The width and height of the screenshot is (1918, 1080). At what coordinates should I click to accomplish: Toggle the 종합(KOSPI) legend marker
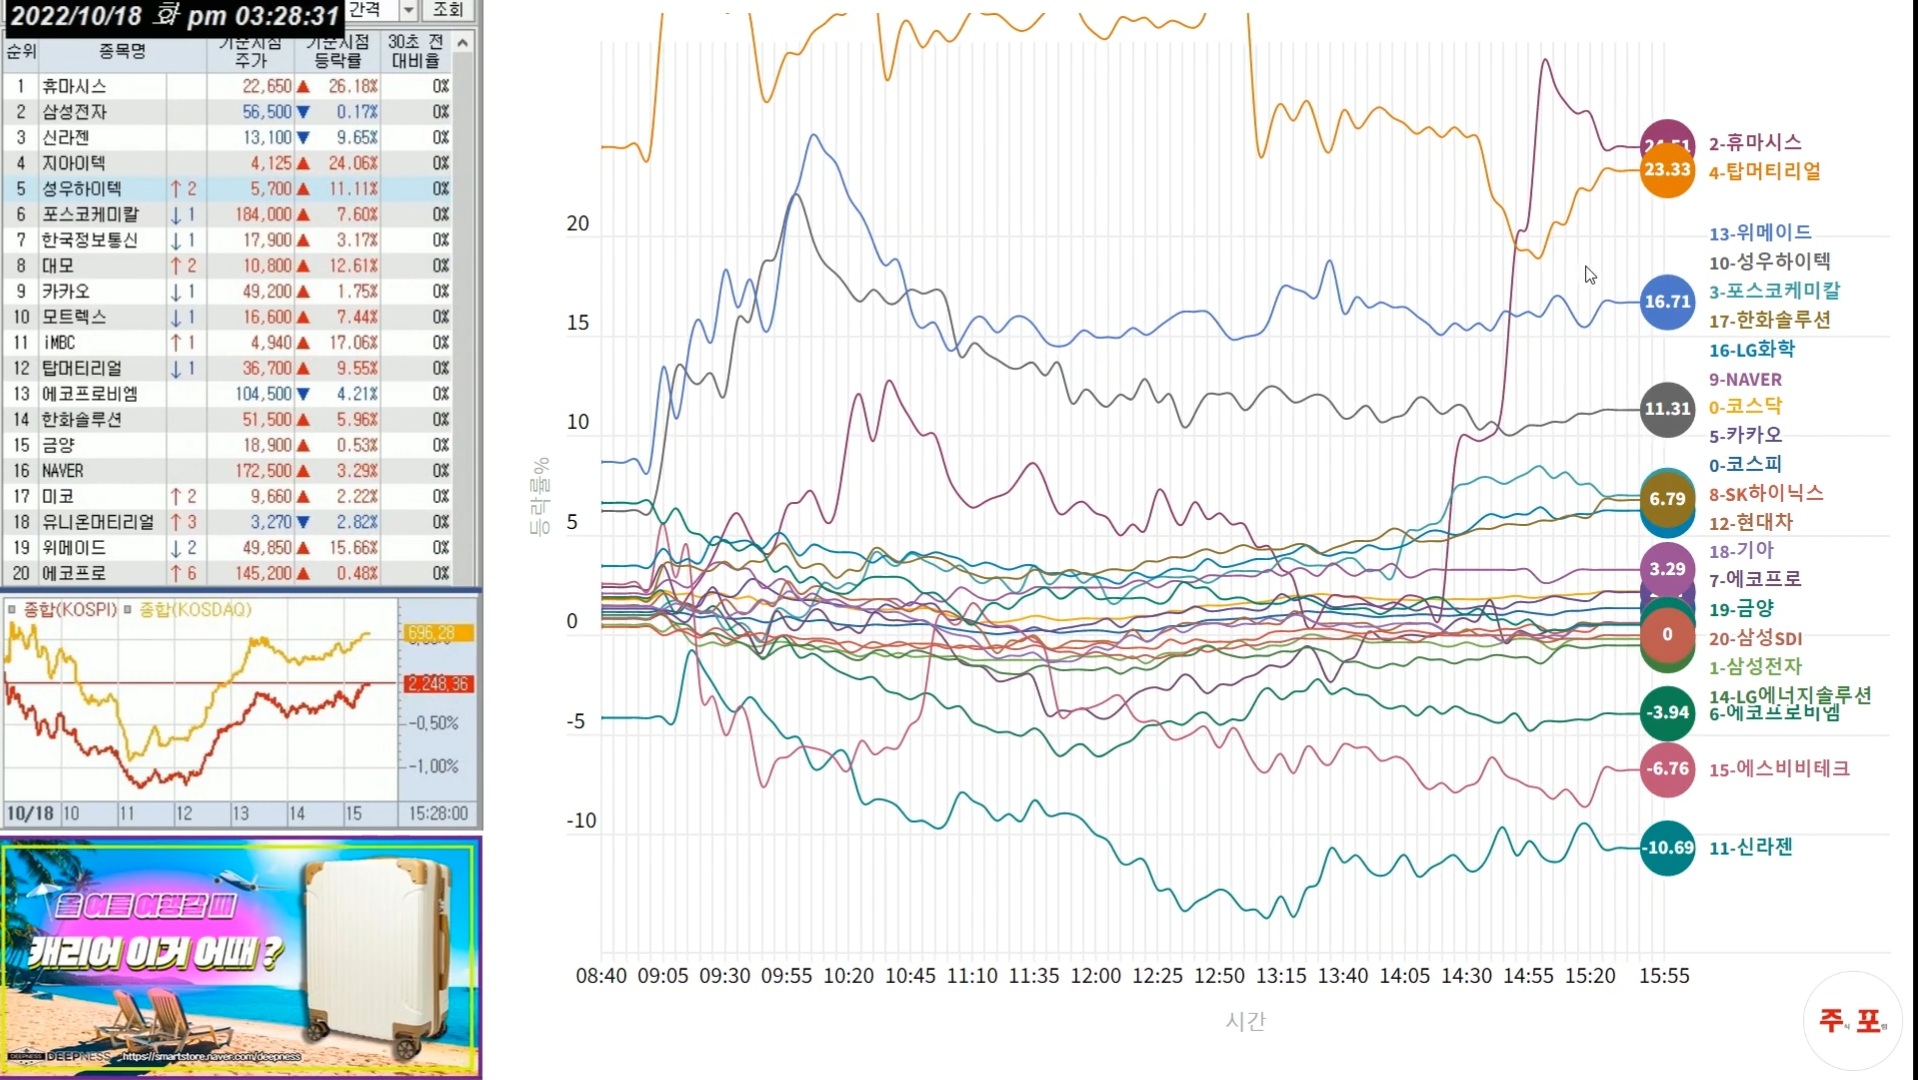coord(12,609)
